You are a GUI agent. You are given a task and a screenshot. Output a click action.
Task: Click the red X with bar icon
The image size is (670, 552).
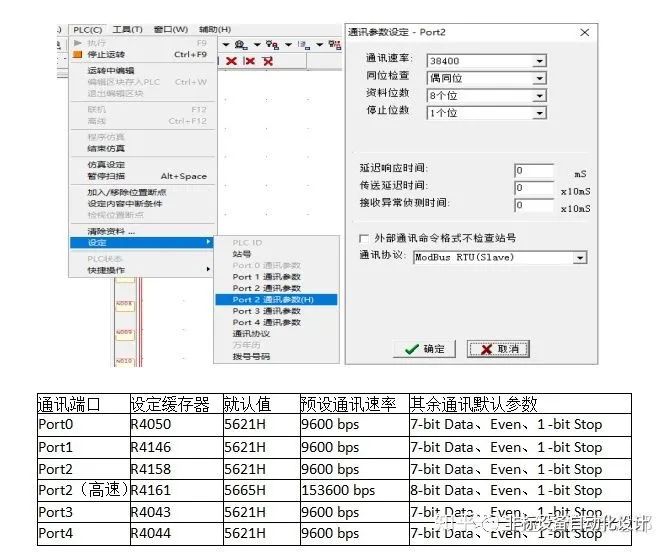249,61
